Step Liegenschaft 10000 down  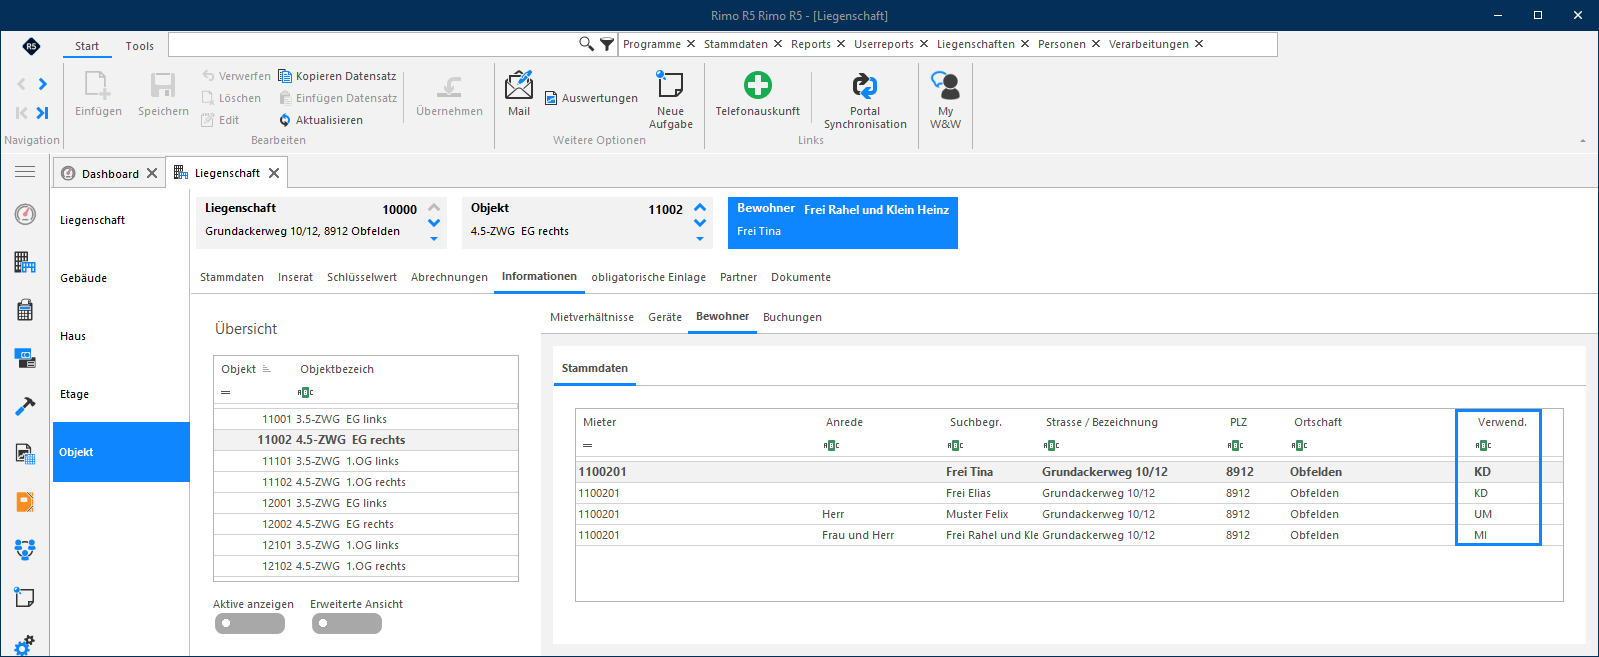(434, 223)
